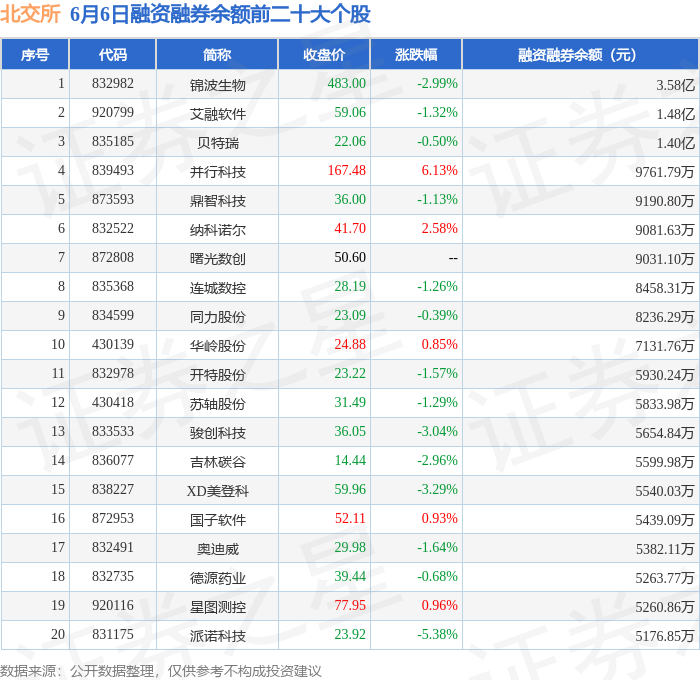Image resolution: width=700 pixels, height=680 pixels.
Task: Select stock name XD美登科
Action: (217, 491)
